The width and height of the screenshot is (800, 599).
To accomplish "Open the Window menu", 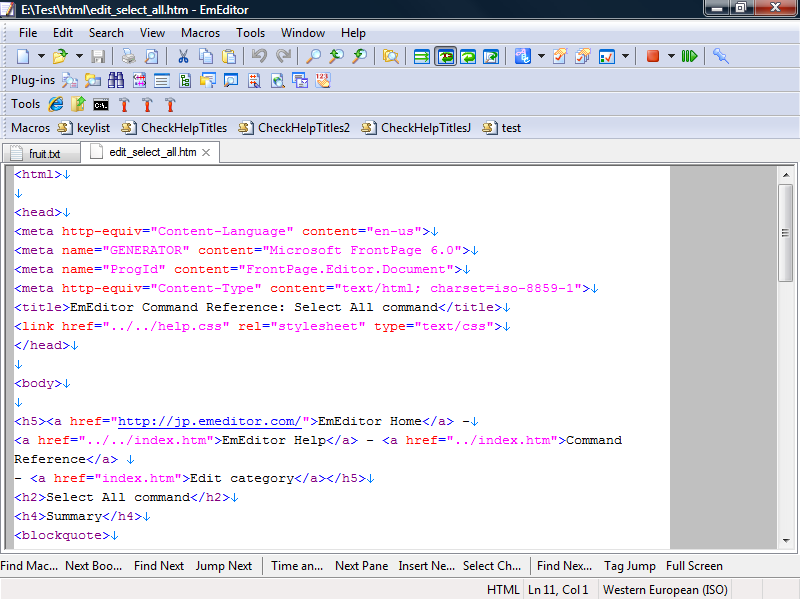I will tap(303, 33).
